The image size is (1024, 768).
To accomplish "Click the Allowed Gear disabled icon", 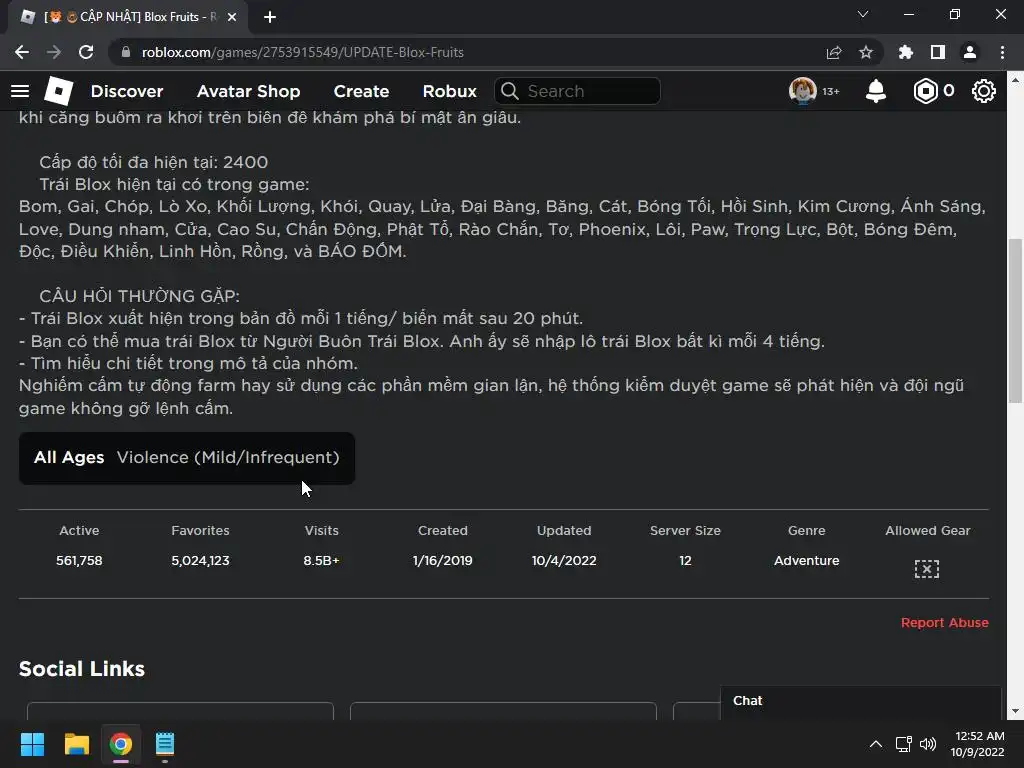I will 927,569.
